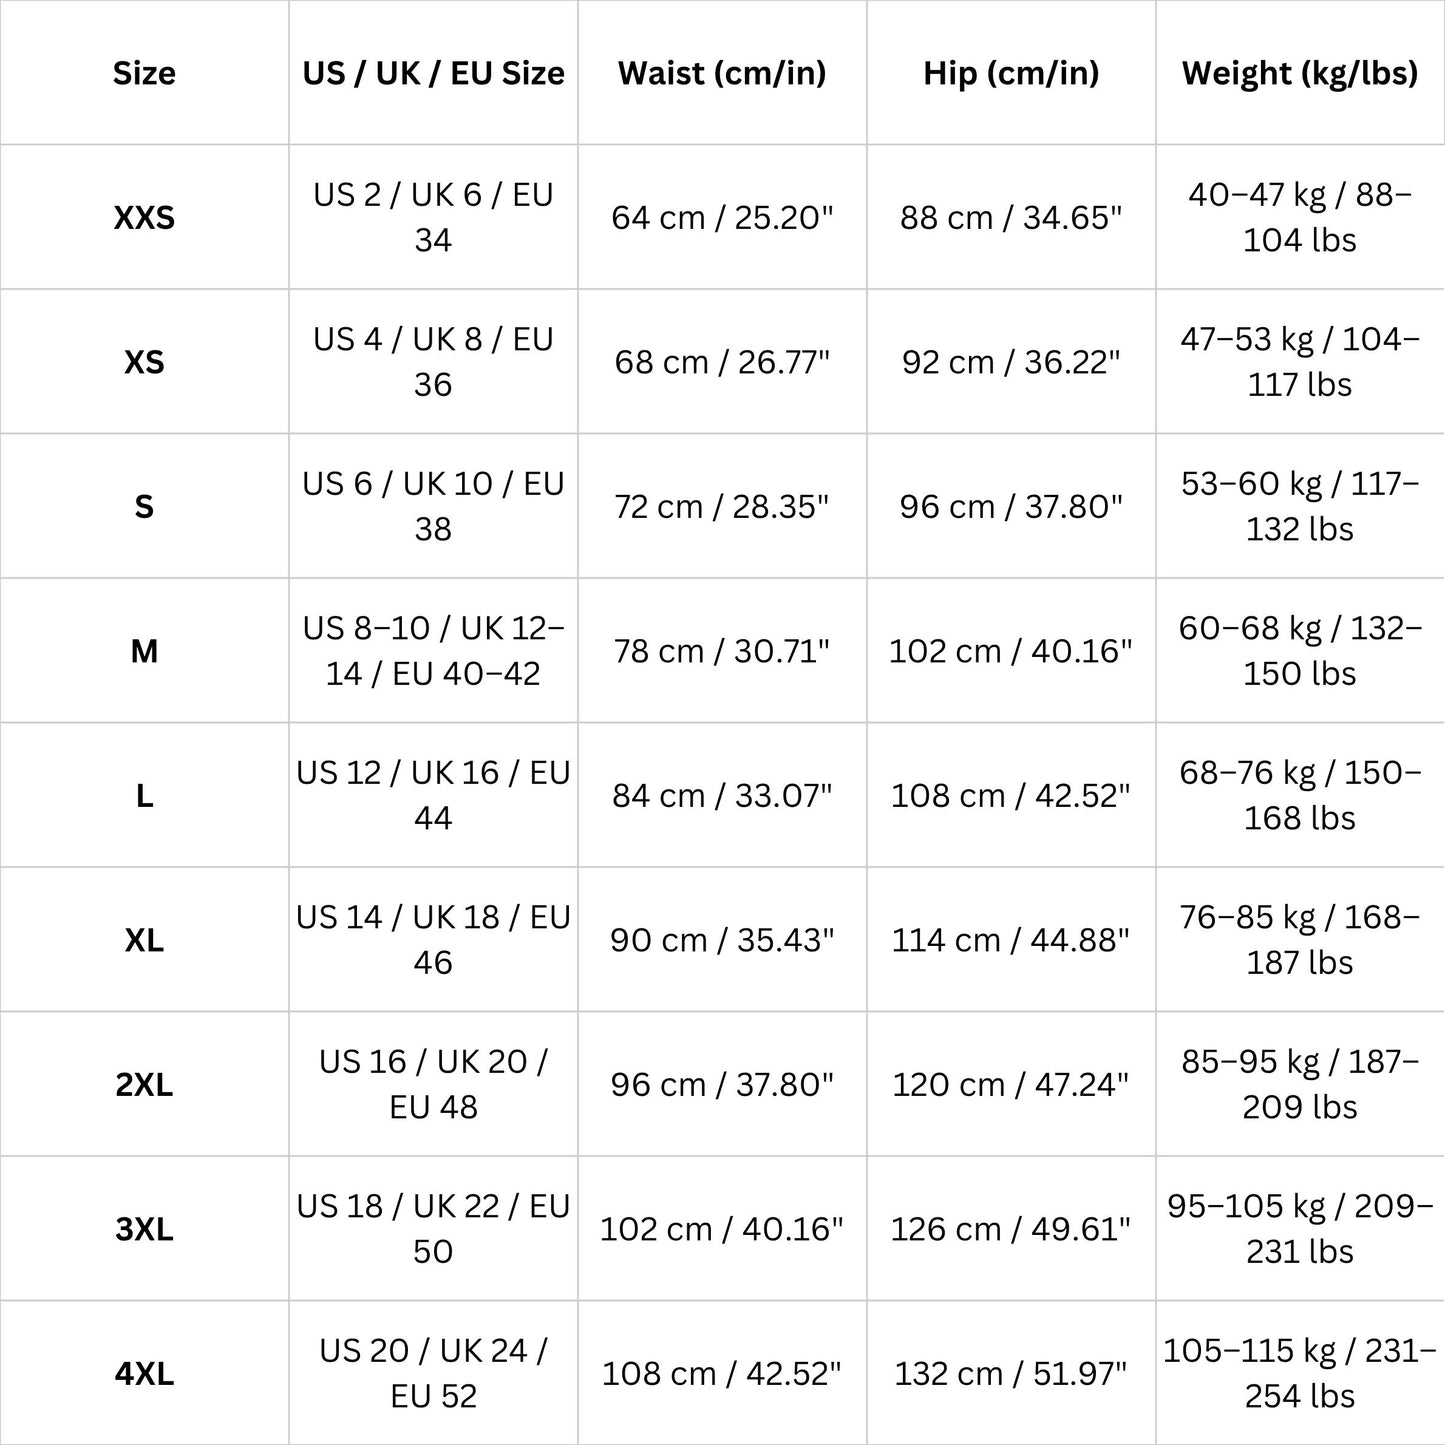Select the 64 cm / 25.20" waist cell
This screenshot has width=1445, height=1445.
tap(722, 217)
